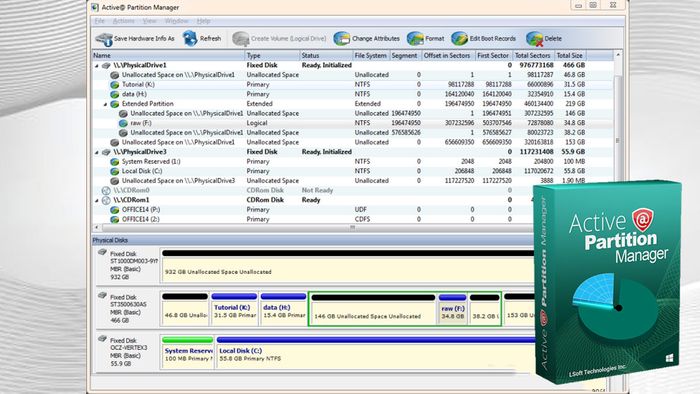Collapse the PhysicalDrive3 tree node

[97, 152]
